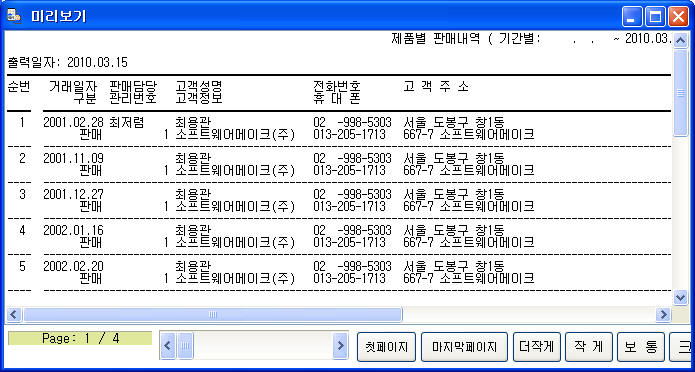Select the 보 통 zoom button
695x372 pixels.
641,347
